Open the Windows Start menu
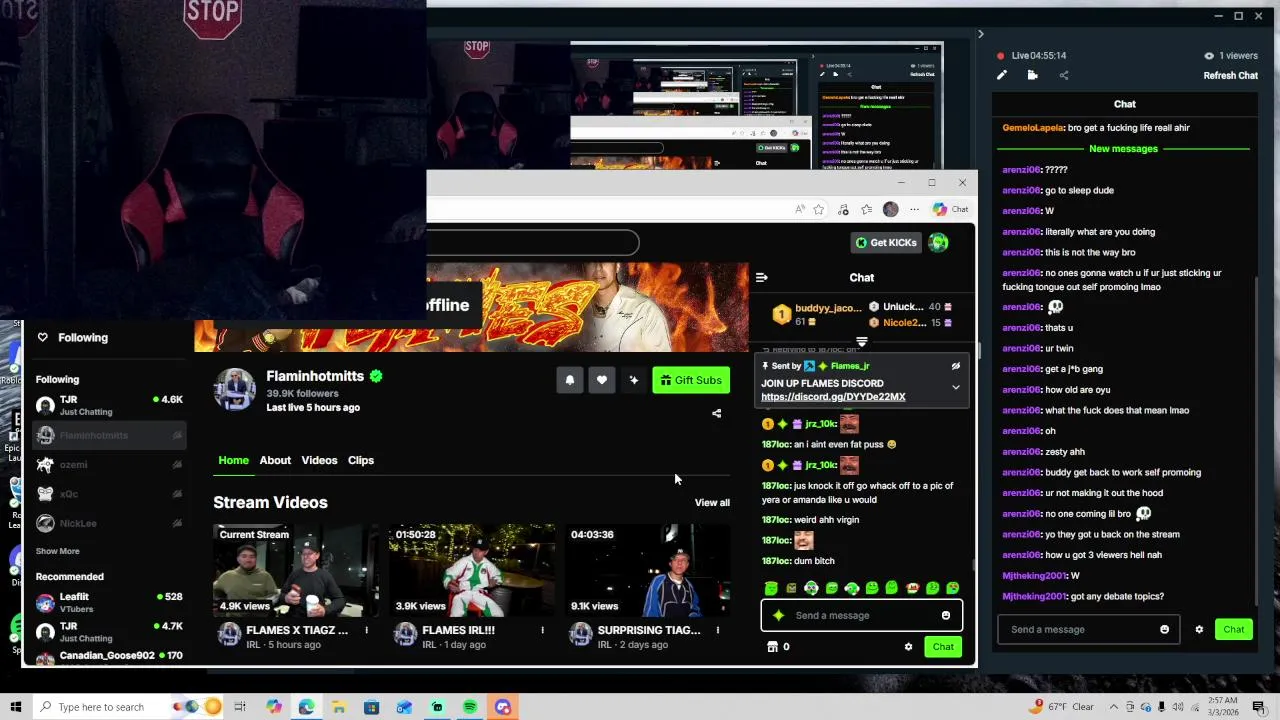 [x=16, y=707]
